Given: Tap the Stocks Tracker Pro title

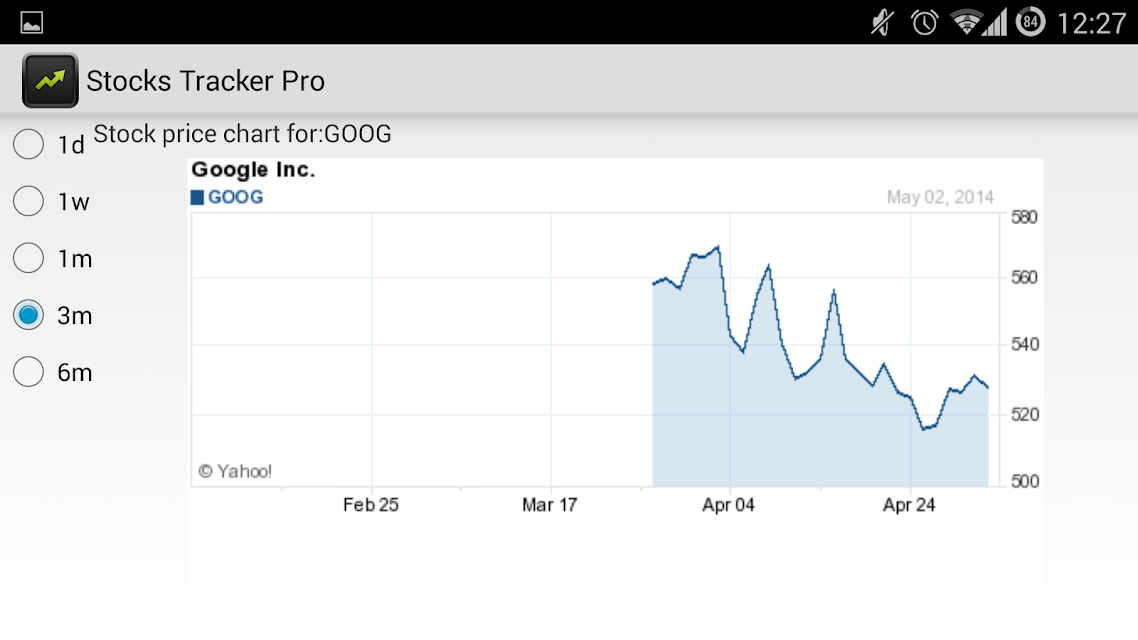Looking at the screenshot, I should click(205, 81).
